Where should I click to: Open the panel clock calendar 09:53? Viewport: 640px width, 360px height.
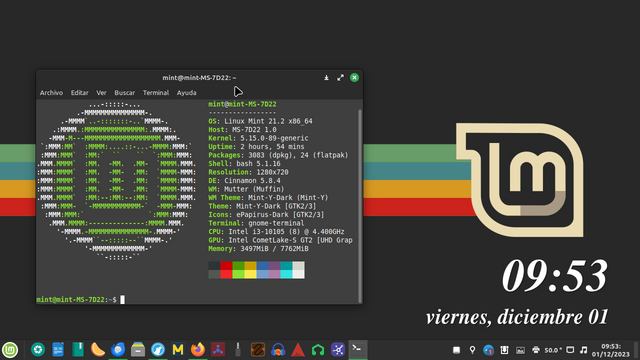611,350
